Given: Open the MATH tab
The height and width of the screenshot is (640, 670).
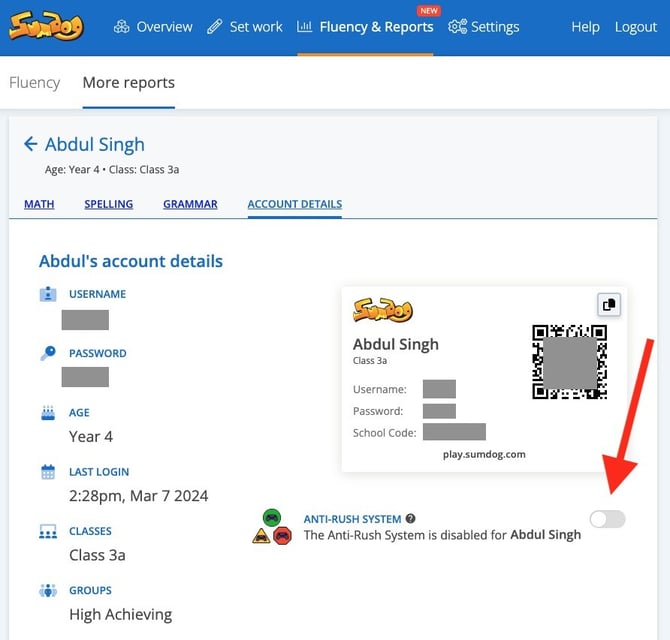Looking at the screenshot, I should click(x=39, y=204).
